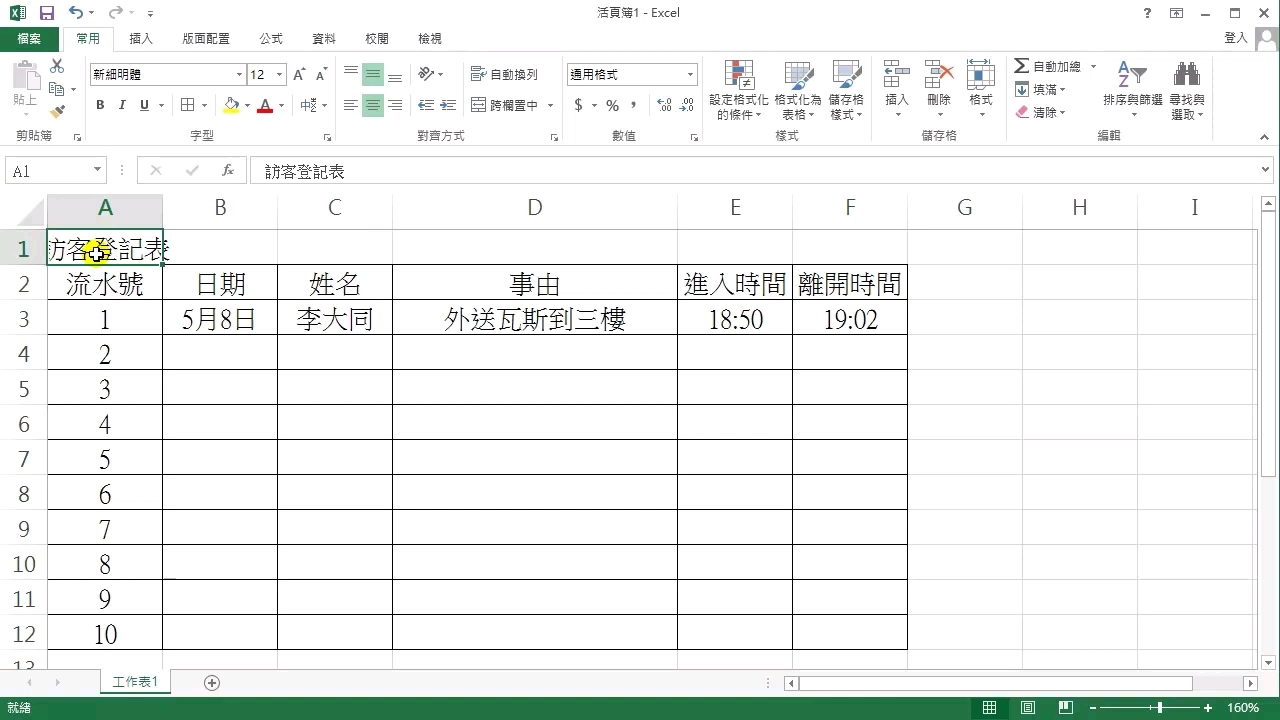
Task: Open Format as Table 格式化為表格 menu
Action: click(798, 90)
